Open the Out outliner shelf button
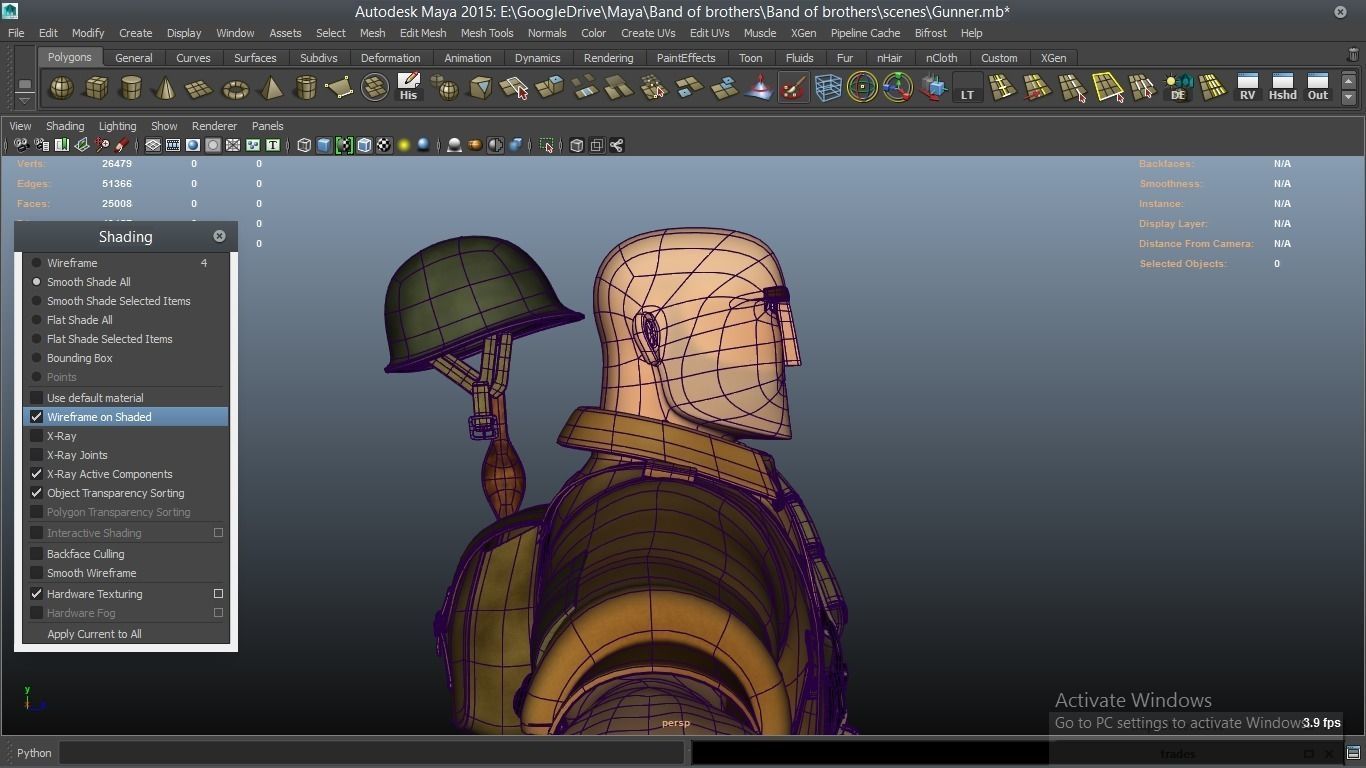Image resolution: width=1366 pixels, height=768 pixels. pyautogui.click(x=1318, y=88)
